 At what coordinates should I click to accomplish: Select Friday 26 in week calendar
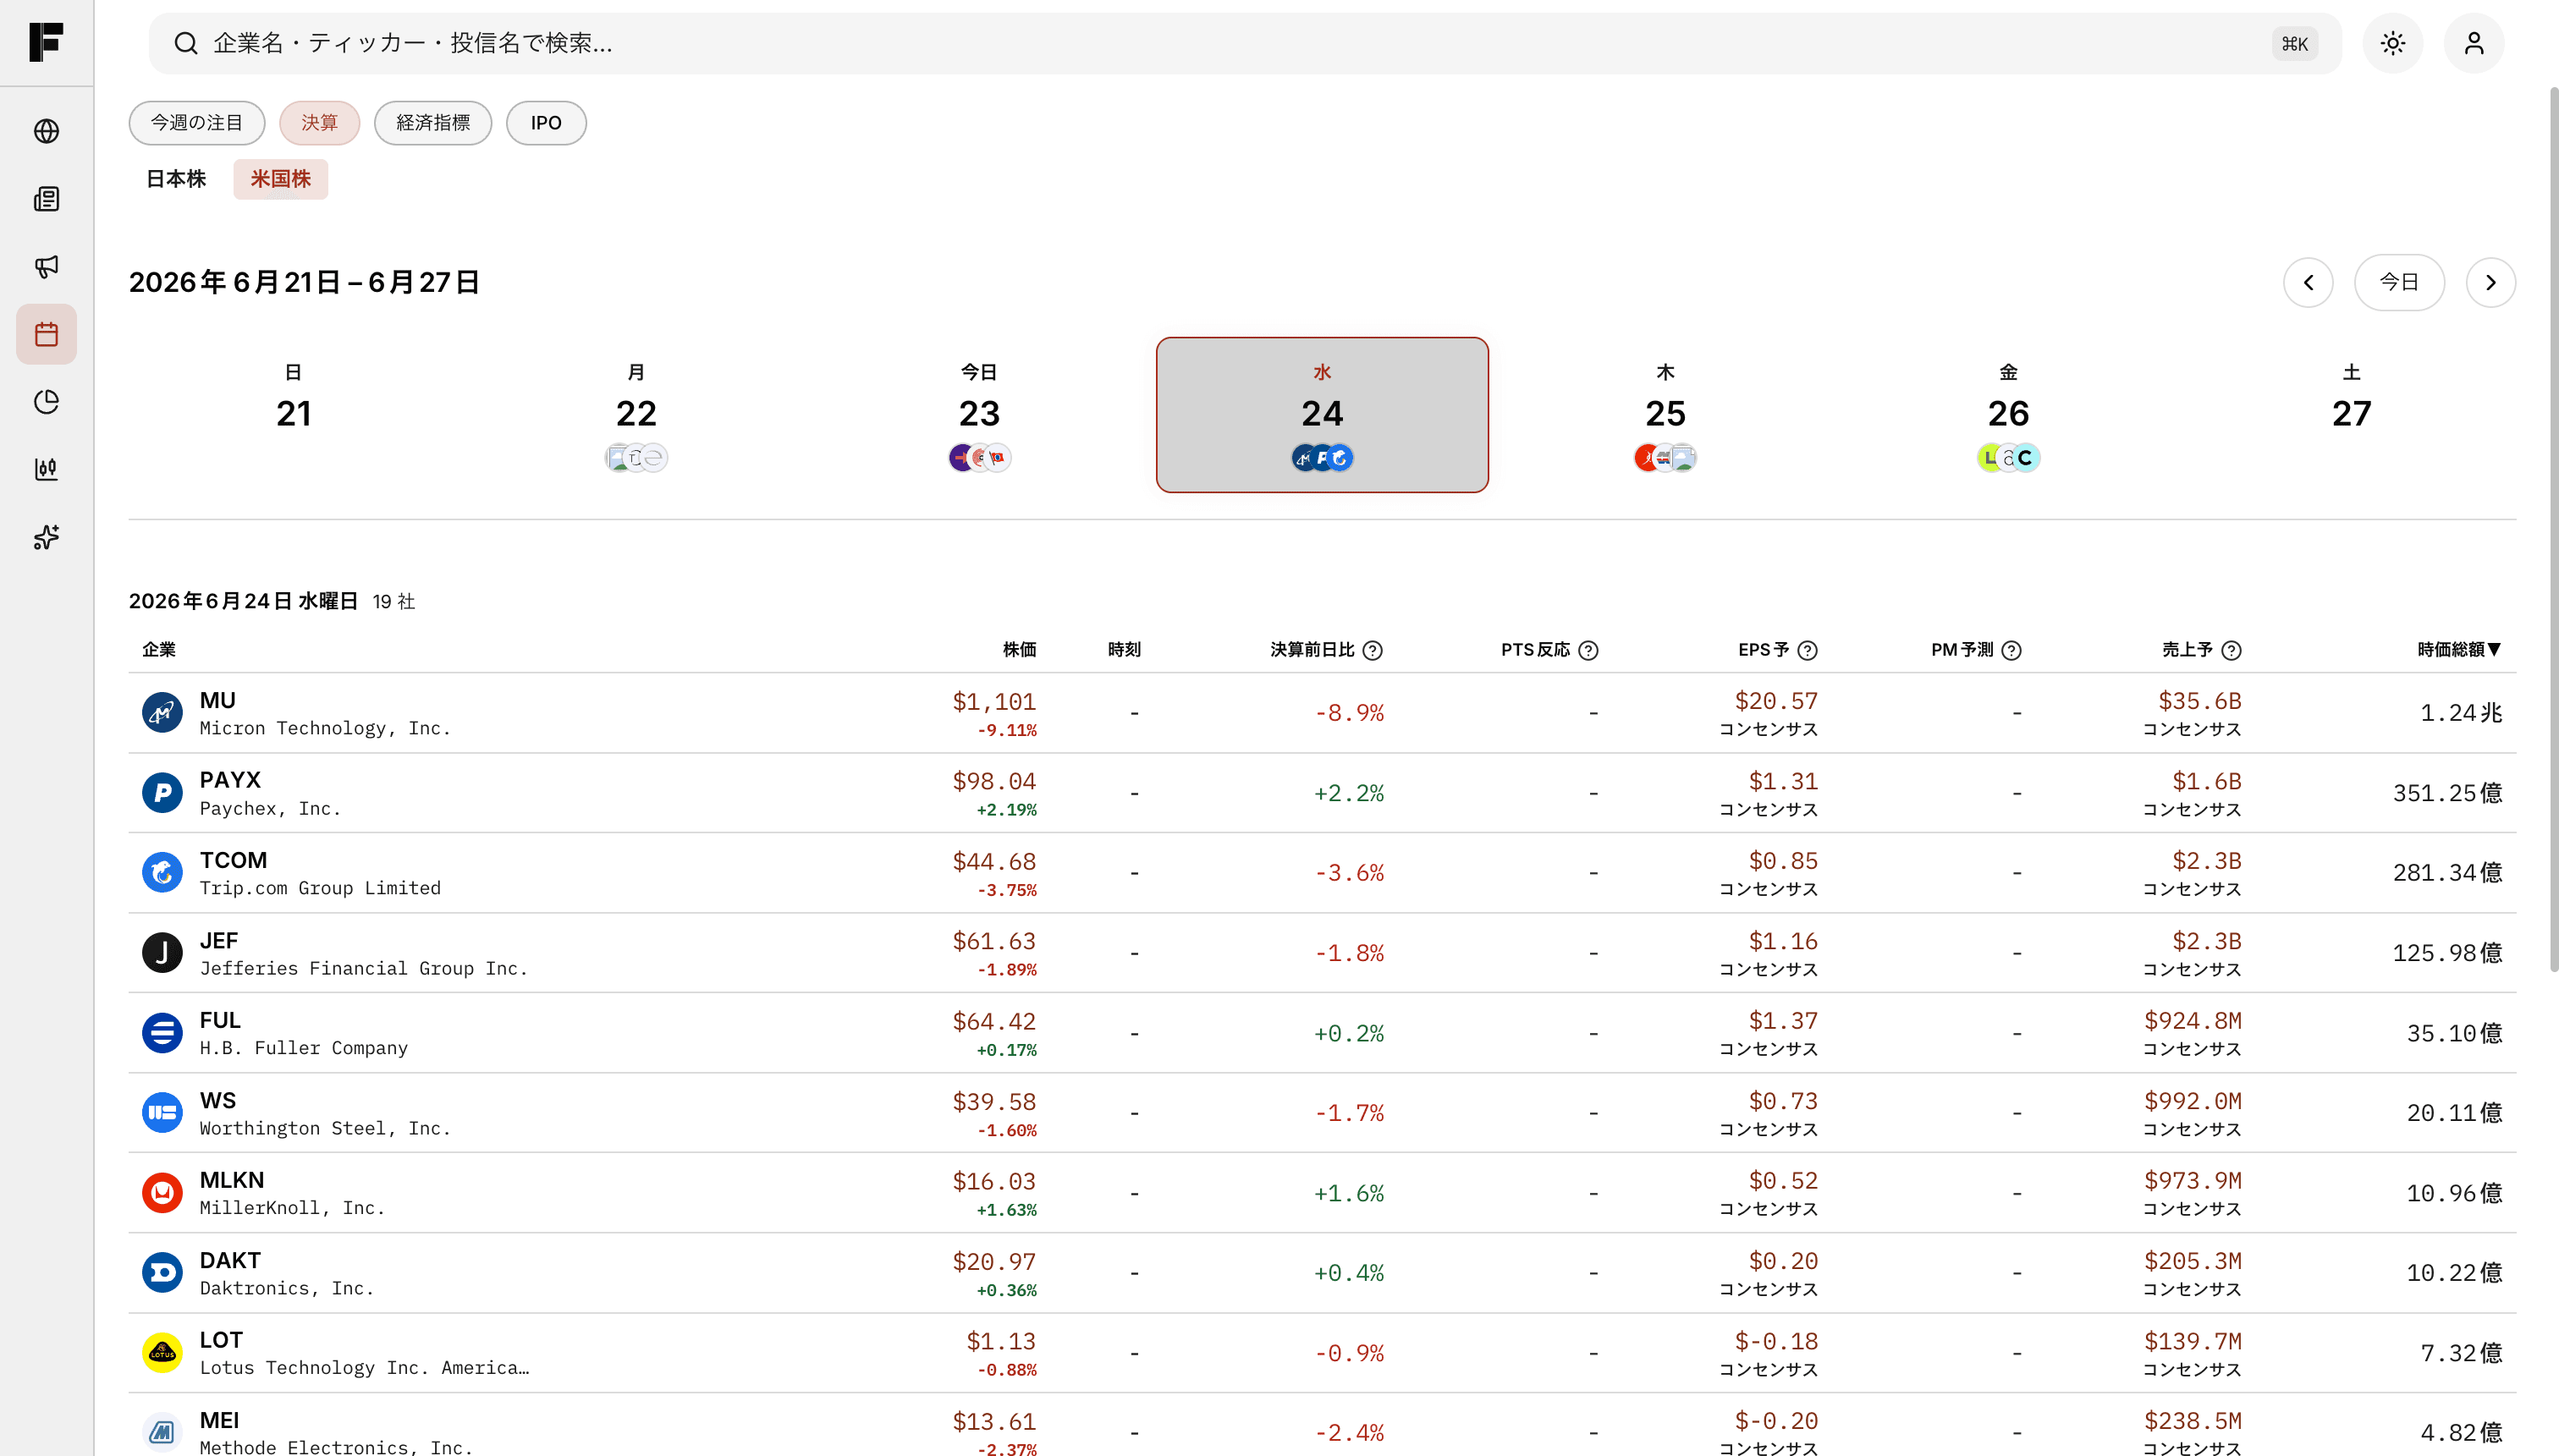[2008, 415]
